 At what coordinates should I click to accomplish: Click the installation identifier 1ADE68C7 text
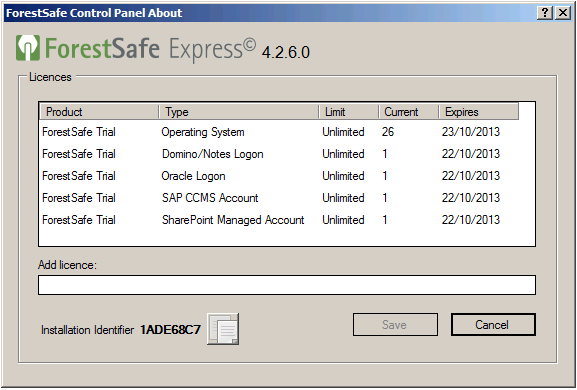170,329
